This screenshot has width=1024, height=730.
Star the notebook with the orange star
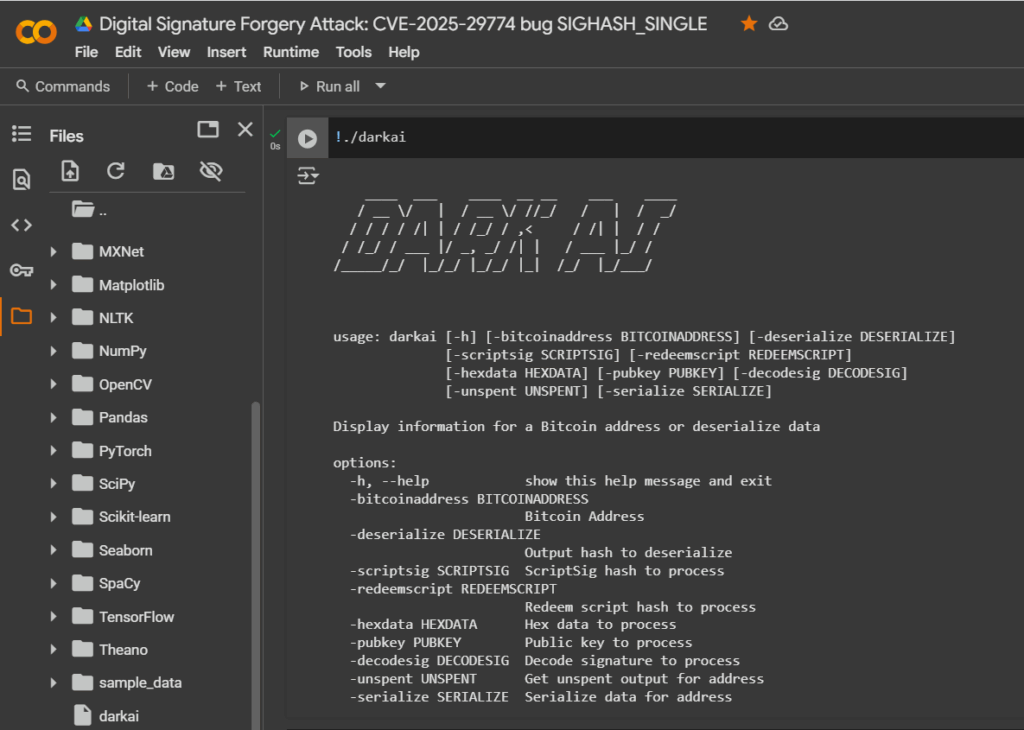[749, 24]
